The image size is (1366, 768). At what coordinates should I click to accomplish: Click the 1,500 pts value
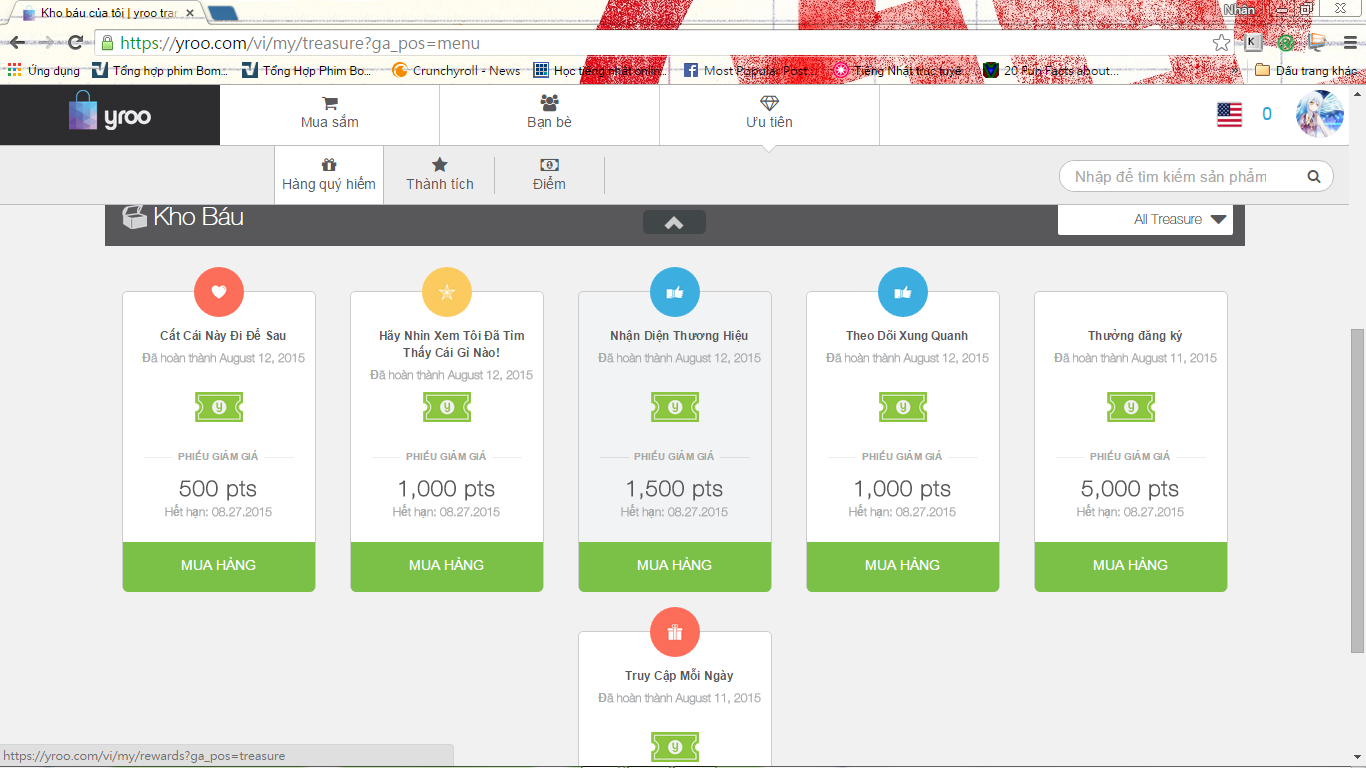[x=675, y=489]
